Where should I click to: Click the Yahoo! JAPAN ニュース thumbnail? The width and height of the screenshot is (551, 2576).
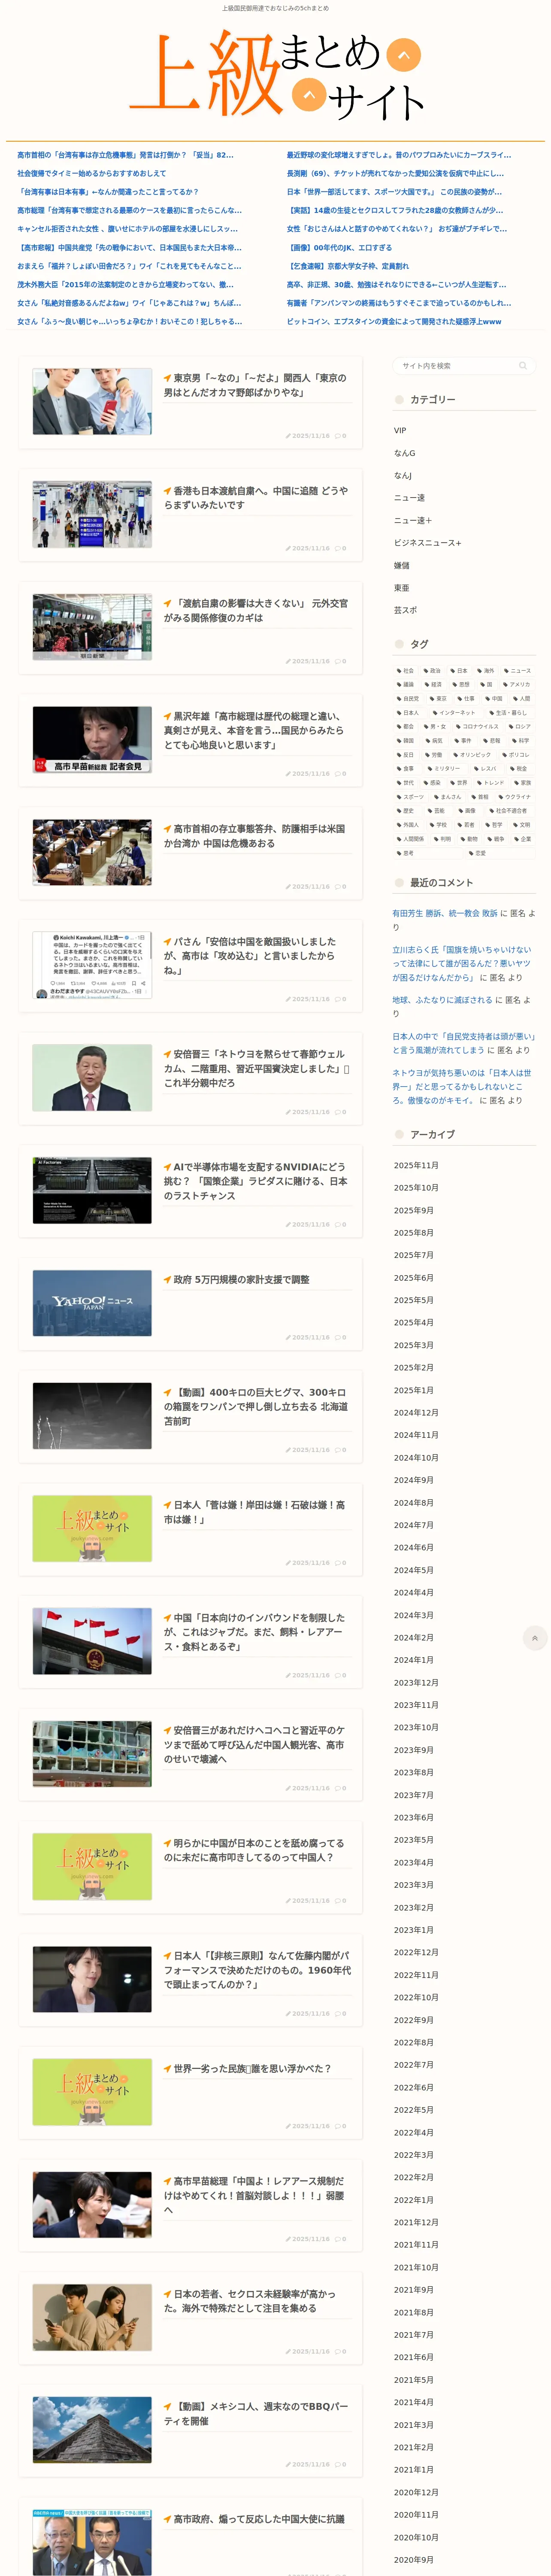(92, 1303)
